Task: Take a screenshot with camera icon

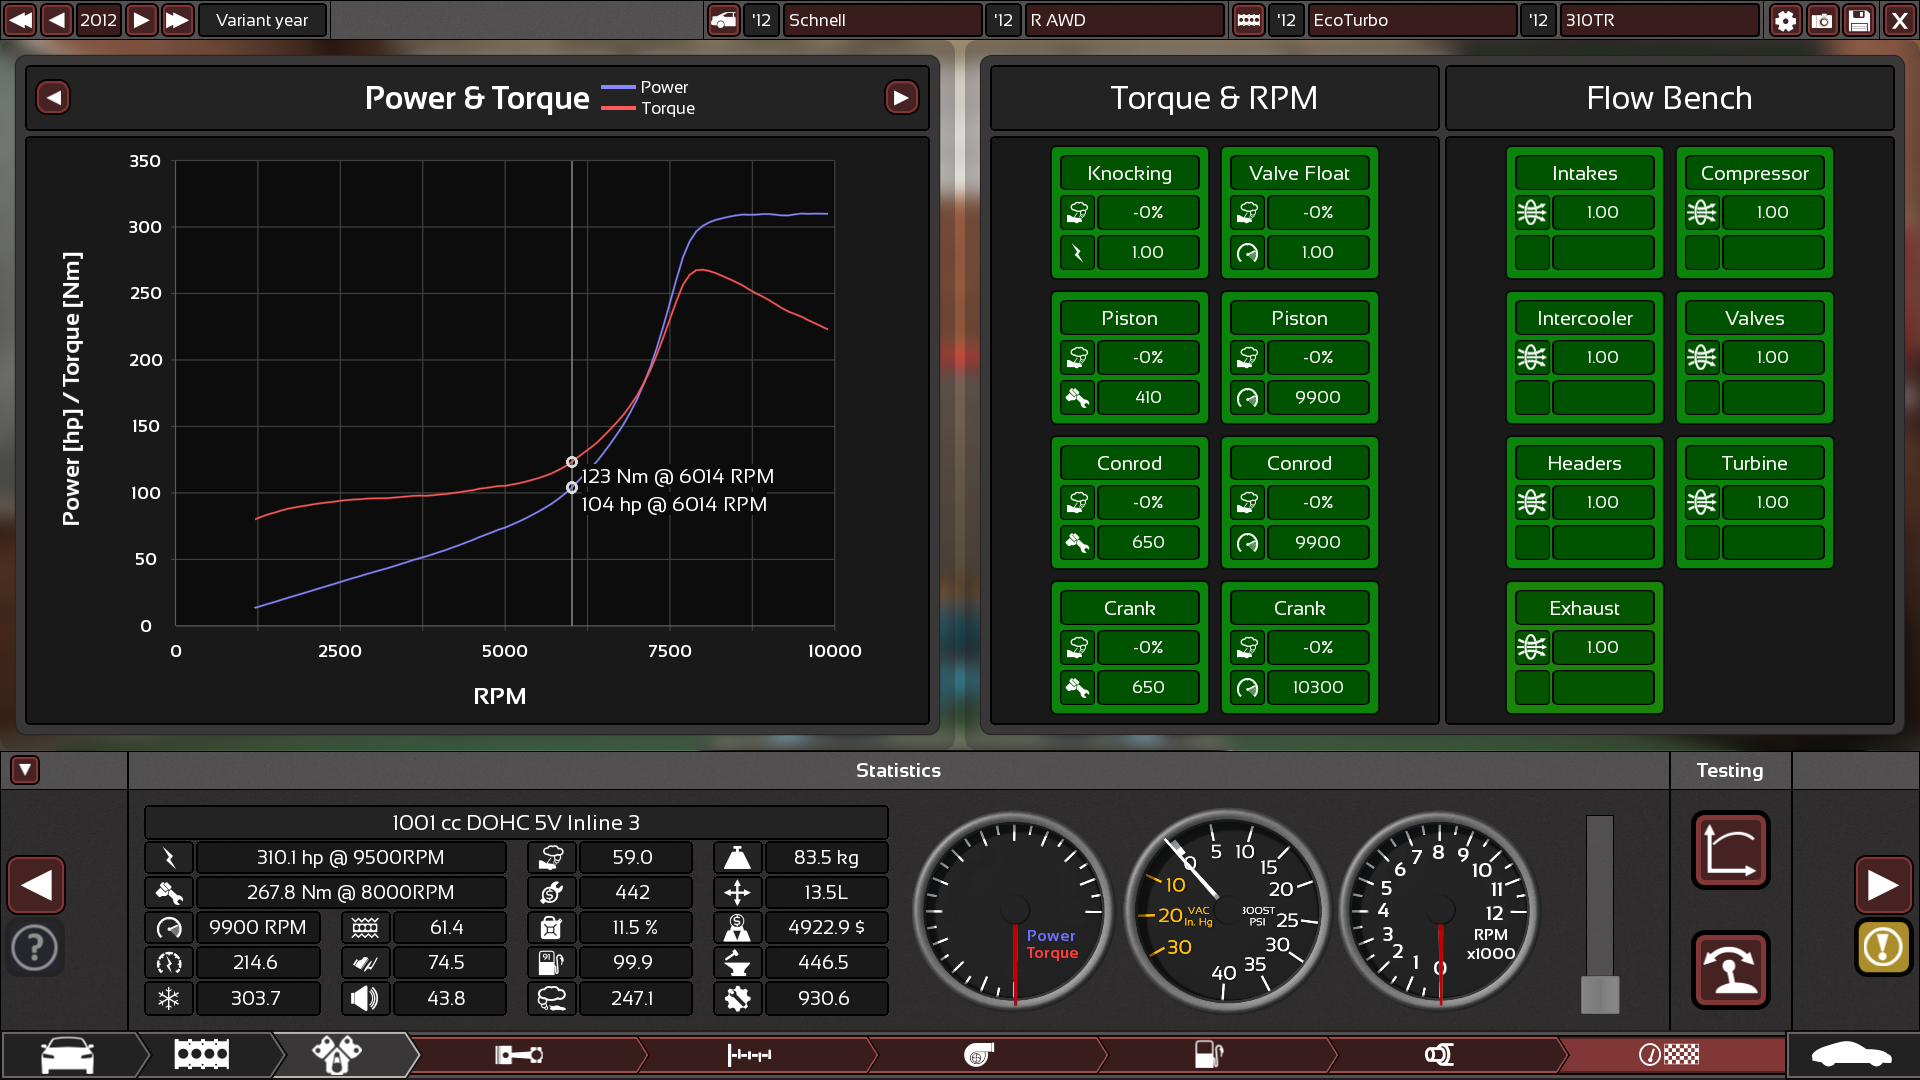Action: tap(1822, 20)
